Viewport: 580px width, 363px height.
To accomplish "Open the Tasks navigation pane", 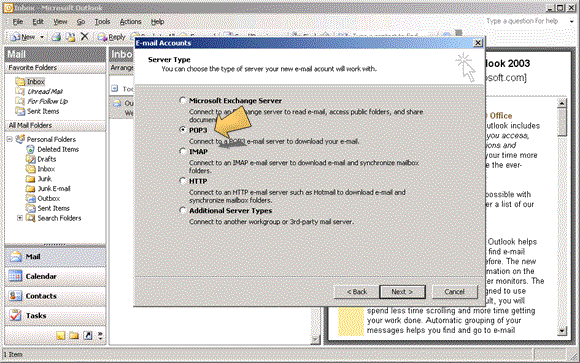I will [x=55, y=315].
